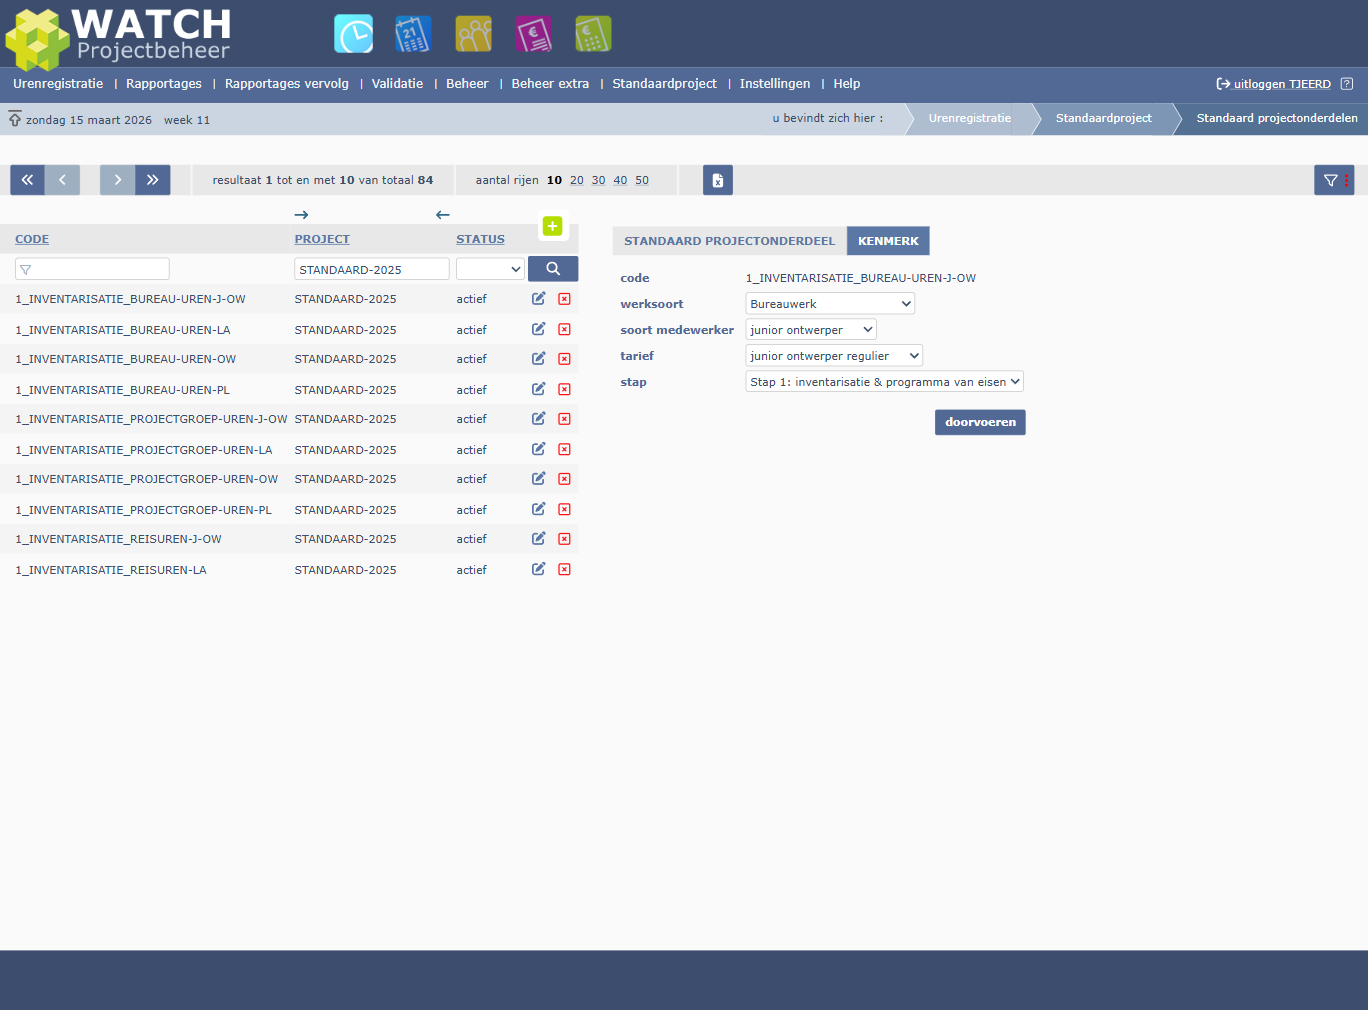Click the doorvoeren button
The height and width of the screenshot is (1010, 1368).
click(979, 422)
